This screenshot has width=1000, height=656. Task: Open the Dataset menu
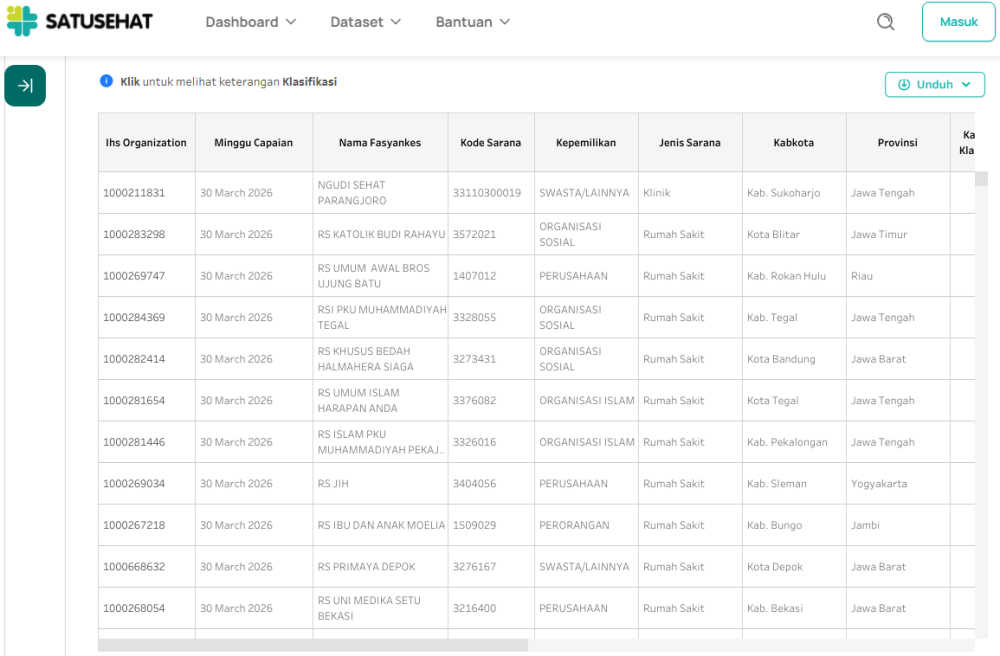pyautogui.click(x=365, y=22)
